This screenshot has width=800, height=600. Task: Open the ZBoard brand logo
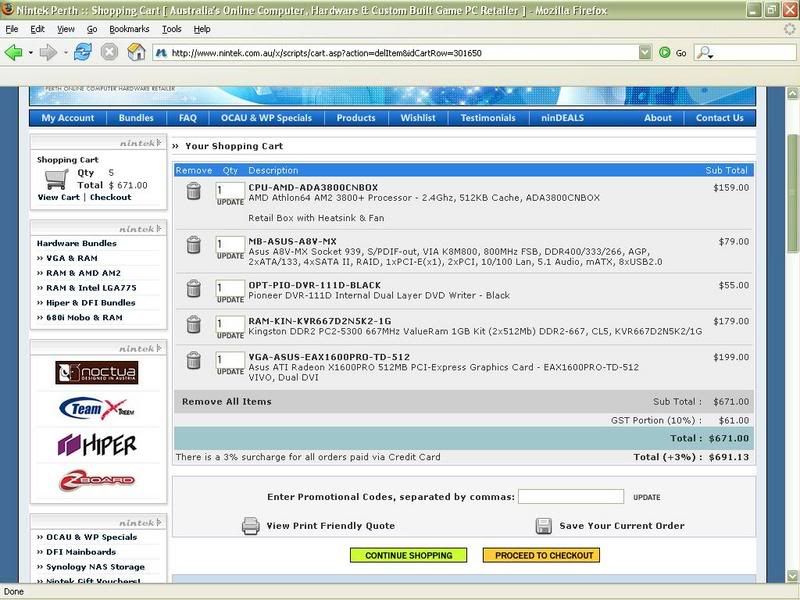[x=96, y=481]
